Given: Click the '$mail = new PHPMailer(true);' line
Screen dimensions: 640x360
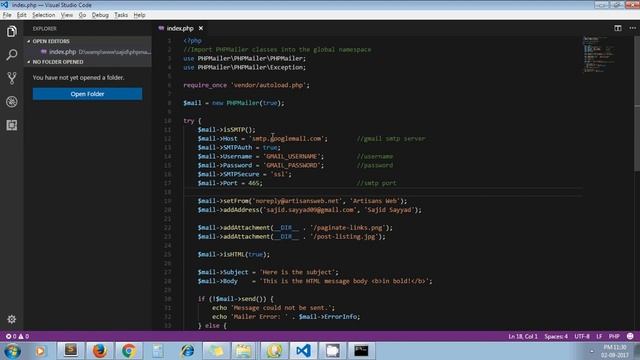Looking at the screenshot, I should tap(234, 103).
